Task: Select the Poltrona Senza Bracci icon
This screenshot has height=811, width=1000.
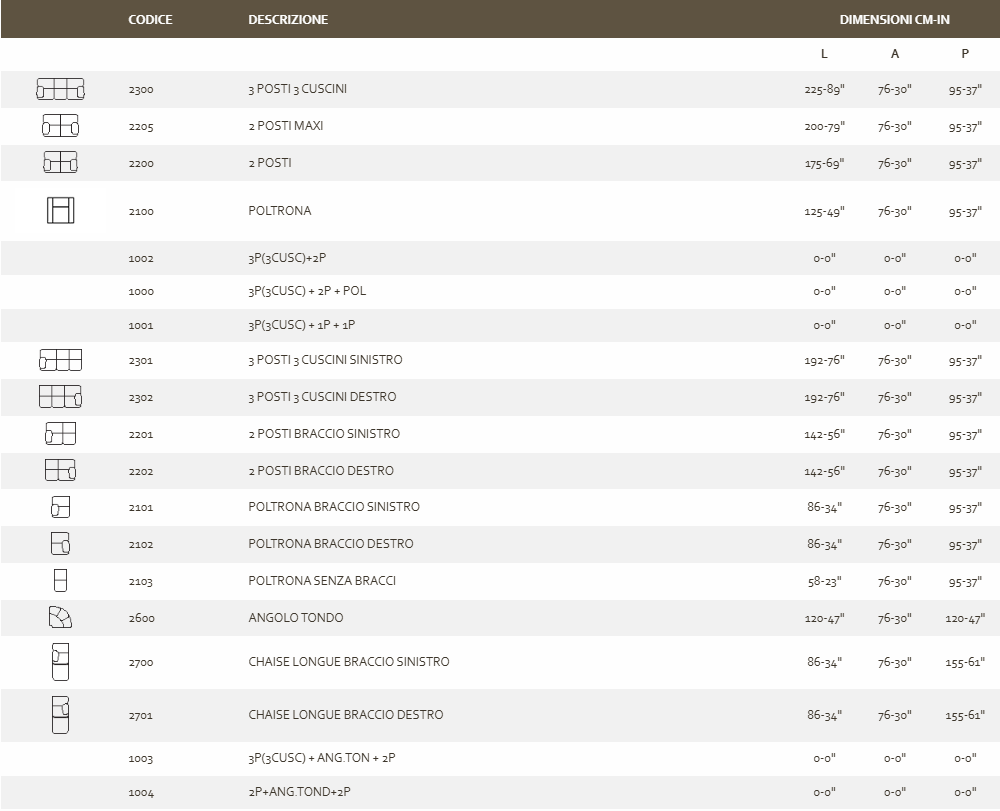Action: [x=60, y=580]
